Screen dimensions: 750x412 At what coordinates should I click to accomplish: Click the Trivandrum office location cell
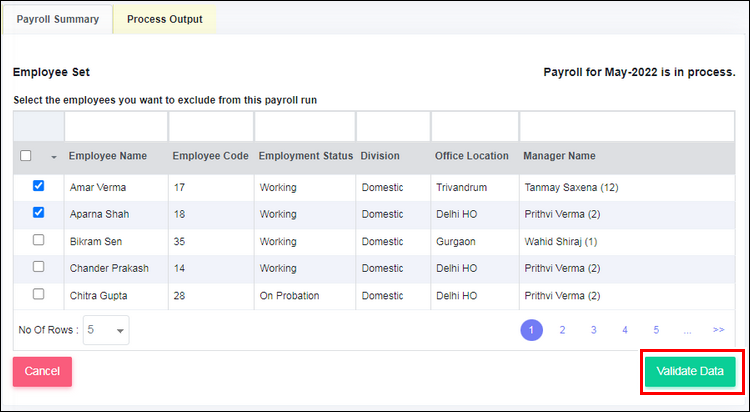coord(475,188)
